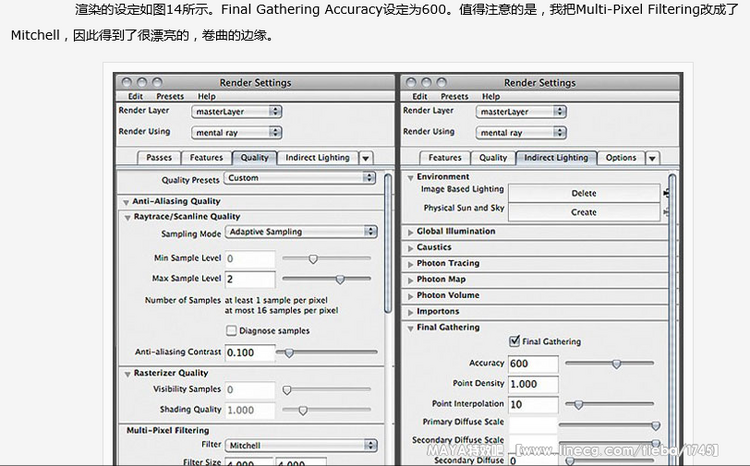
Task: Click Point Interpolation value field
Action: tap(533, 404)
